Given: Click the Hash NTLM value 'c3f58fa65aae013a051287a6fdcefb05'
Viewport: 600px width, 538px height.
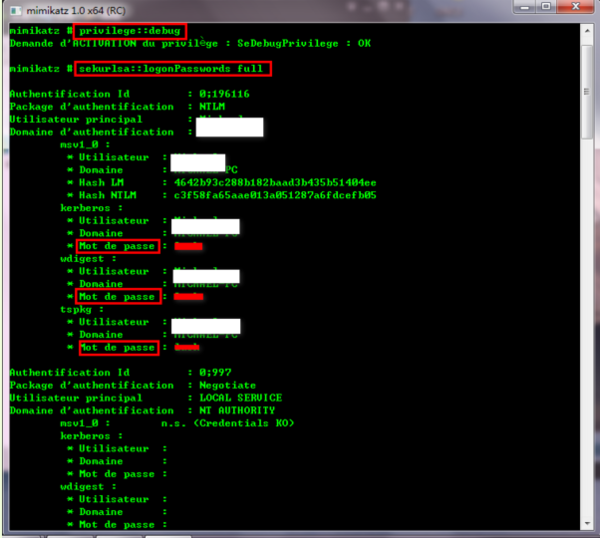Looking at the screenshot, I should (x=275, y=195).
